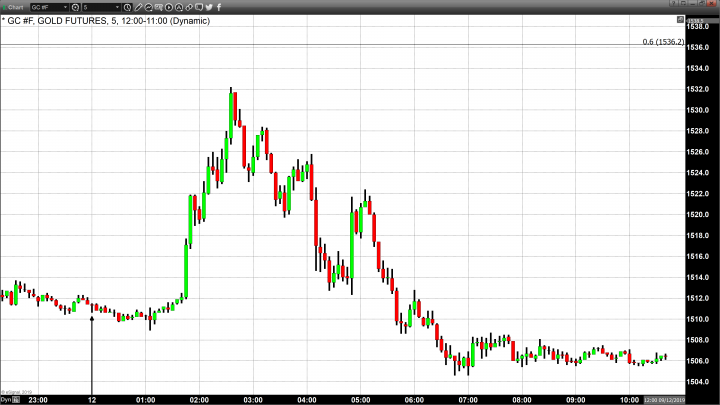Click the 05:00 time axis label

360,400
